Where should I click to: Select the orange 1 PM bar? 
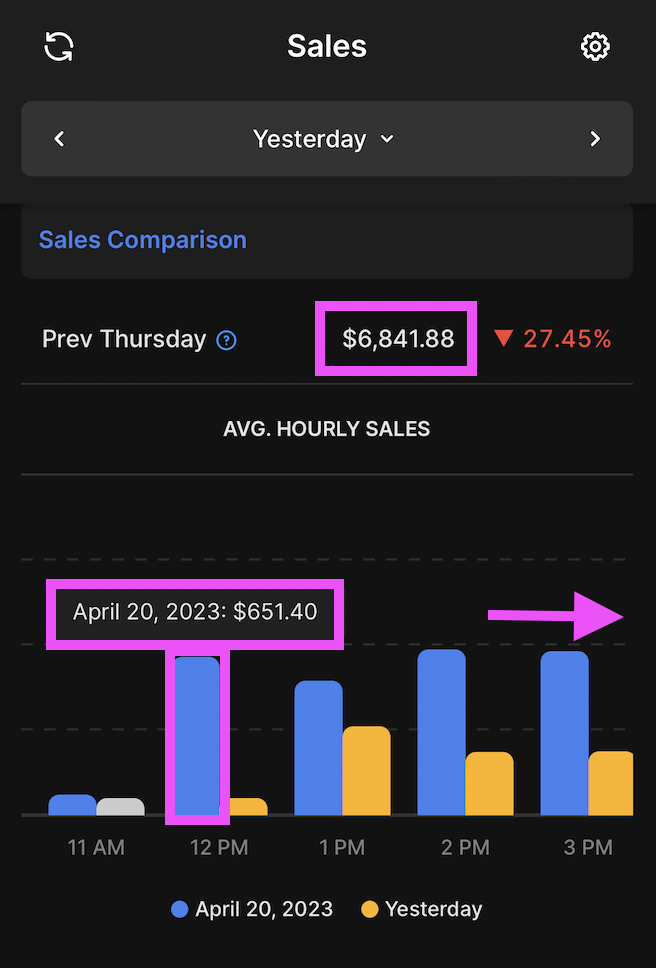click(x=366, y=770)
